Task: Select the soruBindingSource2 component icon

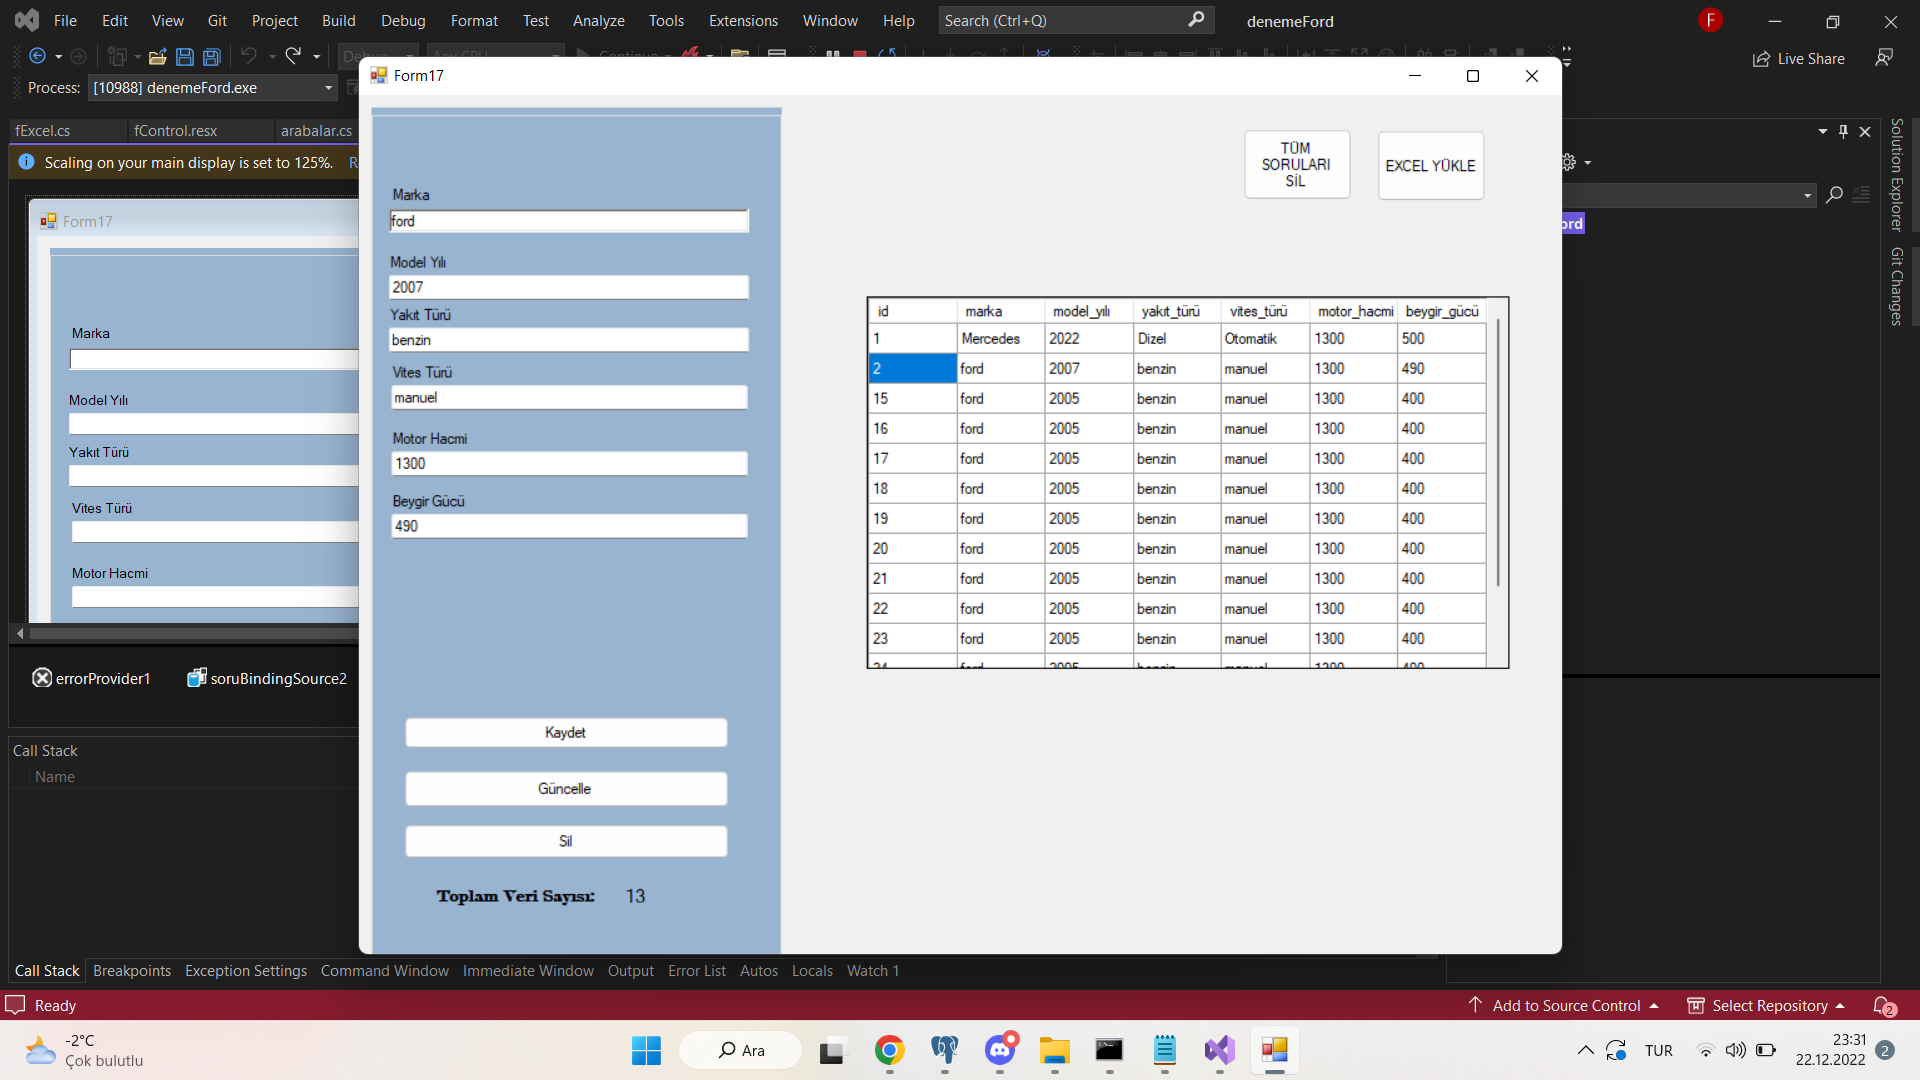Action: tap(196, 678)
